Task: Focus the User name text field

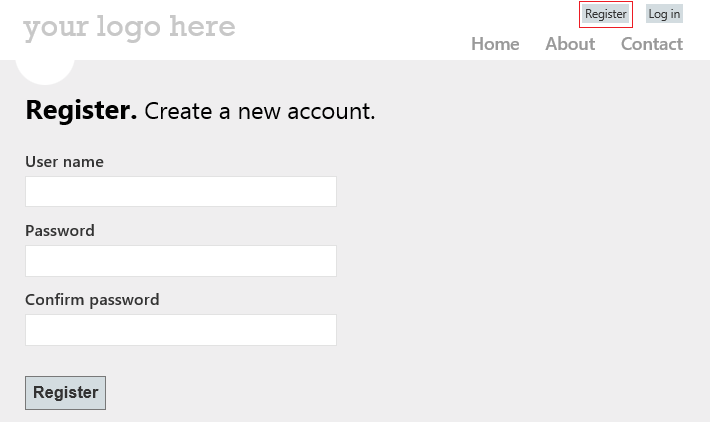Action: click(x=181, y=192)
